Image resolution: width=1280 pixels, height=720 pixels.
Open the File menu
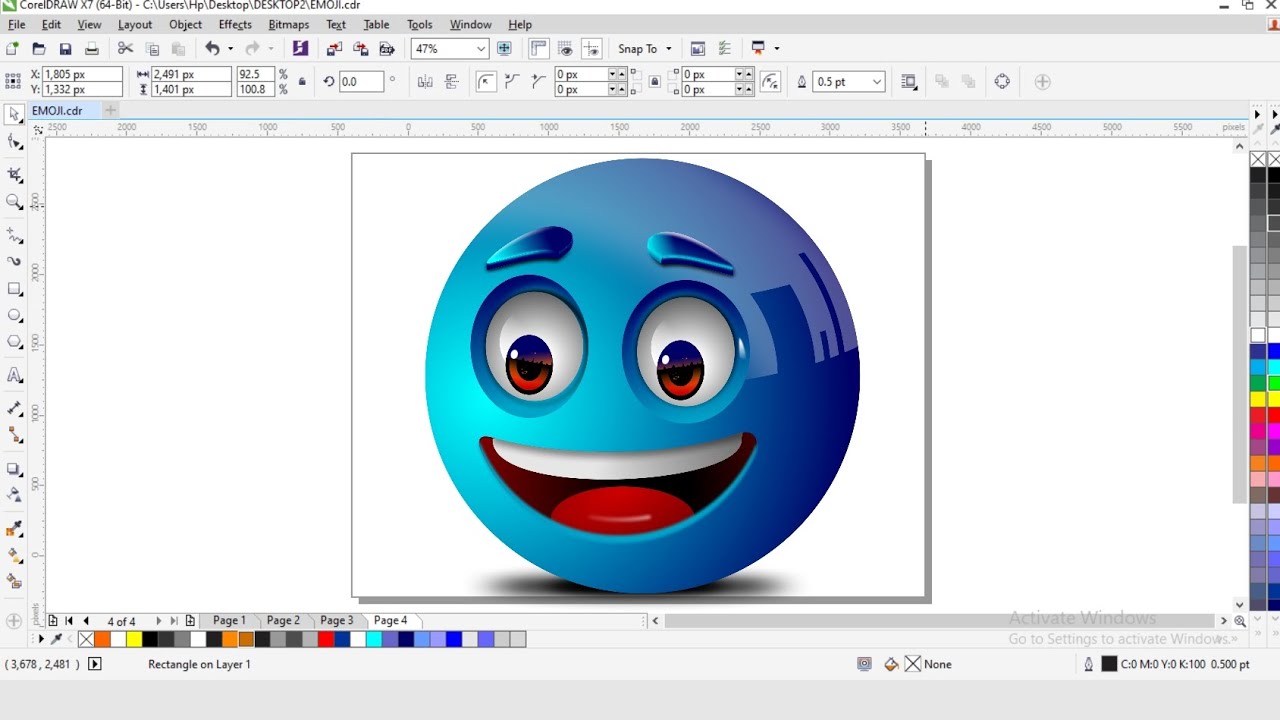[17, 24]
